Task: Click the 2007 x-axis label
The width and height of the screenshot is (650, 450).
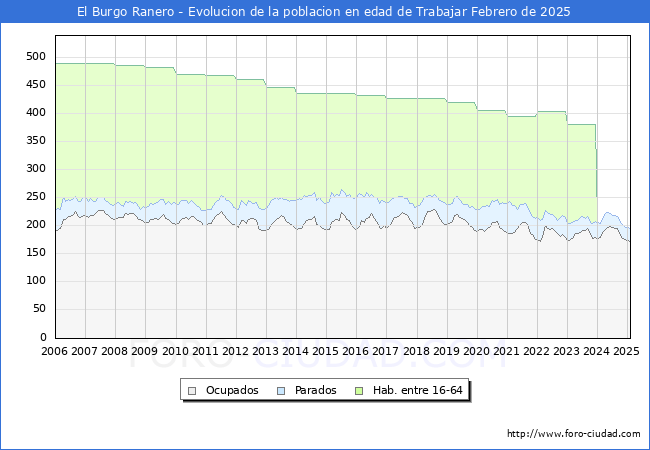Action: coord(84,351)
